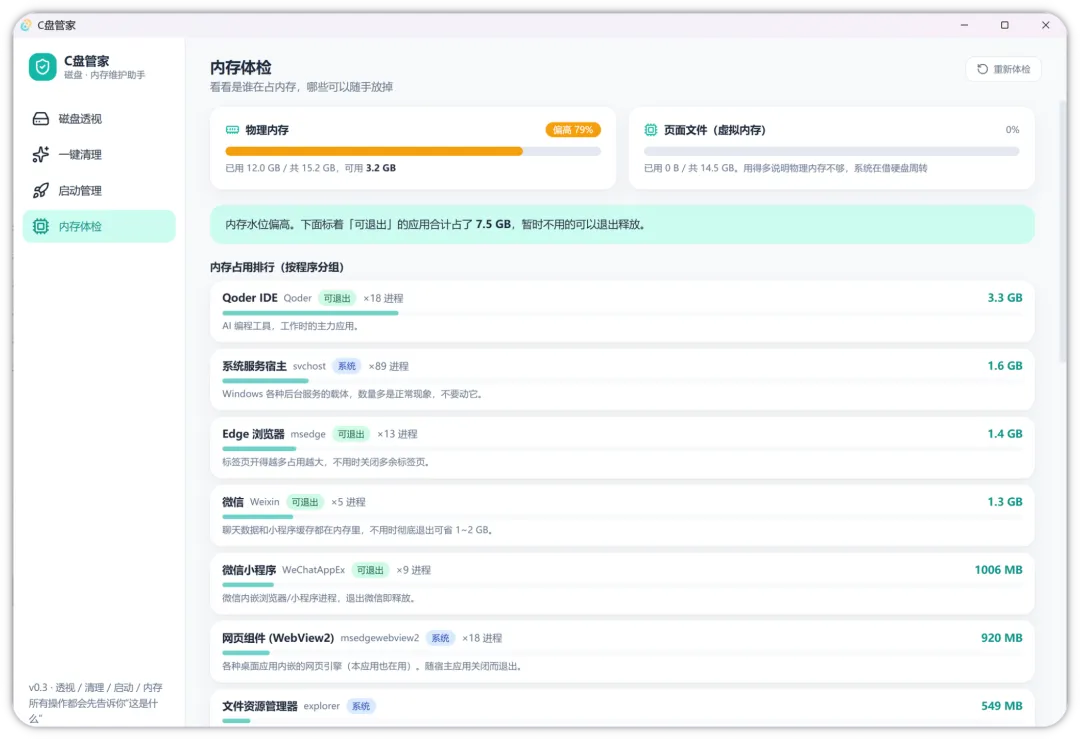Click the 1006 MB value
This screenshot has height=739, width=1080.
[x=998, y=570]
